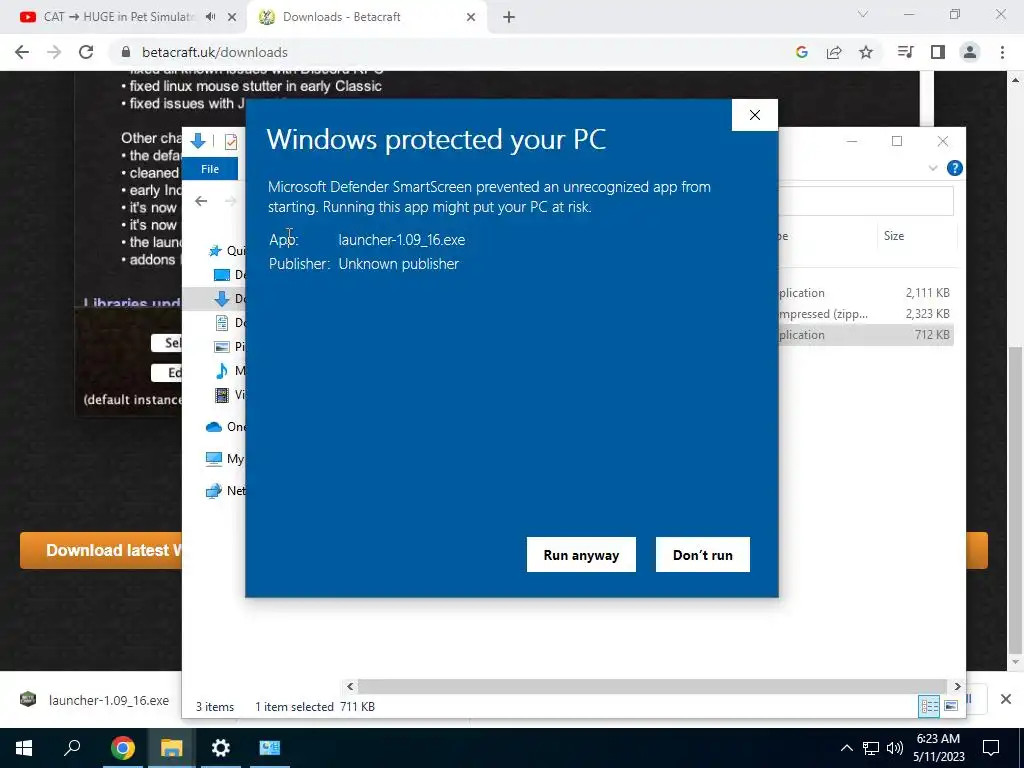
Task: Open Chrome media control icon
Action: (x=906, y=52)
